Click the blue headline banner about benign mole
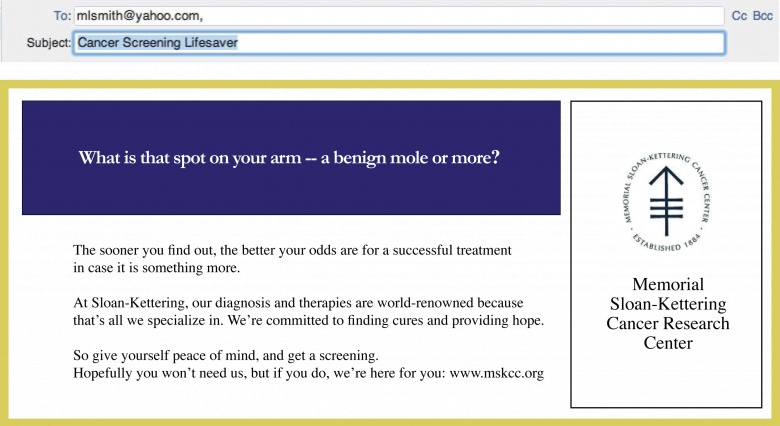780x426 pixels. pyautogui.click(x=291, y=158)
